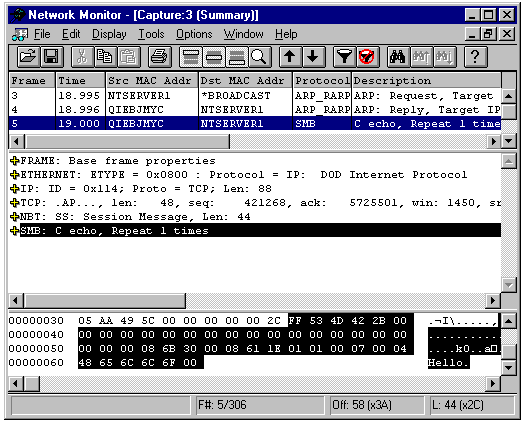This screenshot has height=424, width=525.
Task: Expand the SMB C echo node
Action: click(14, 231)
